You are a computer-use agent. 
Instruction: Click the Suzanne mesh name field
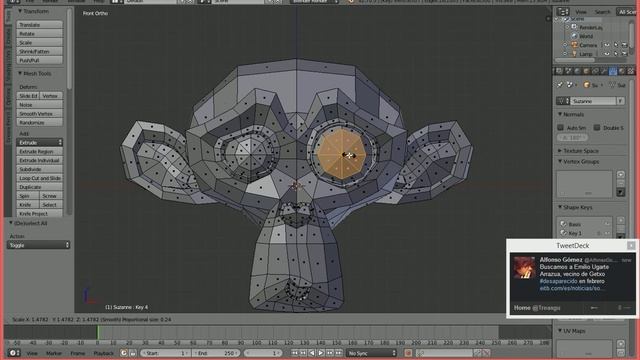[593, 101]
